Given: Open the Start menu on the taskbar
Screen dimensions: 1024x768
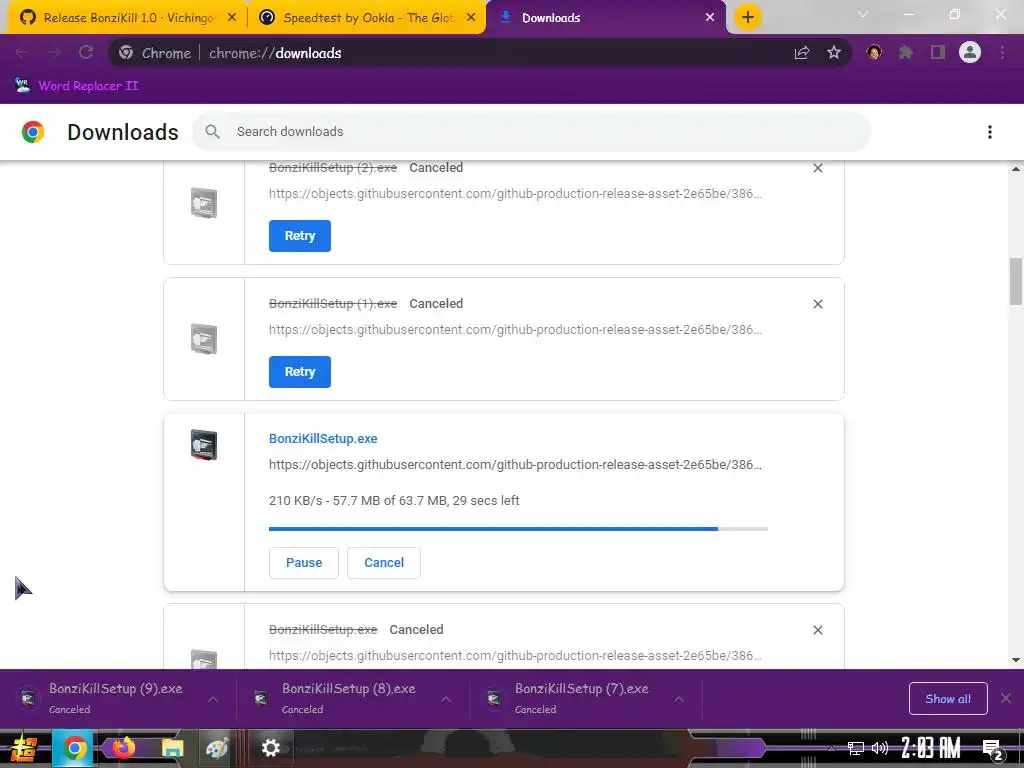Looking at the screenshot, I should [24, 748].
